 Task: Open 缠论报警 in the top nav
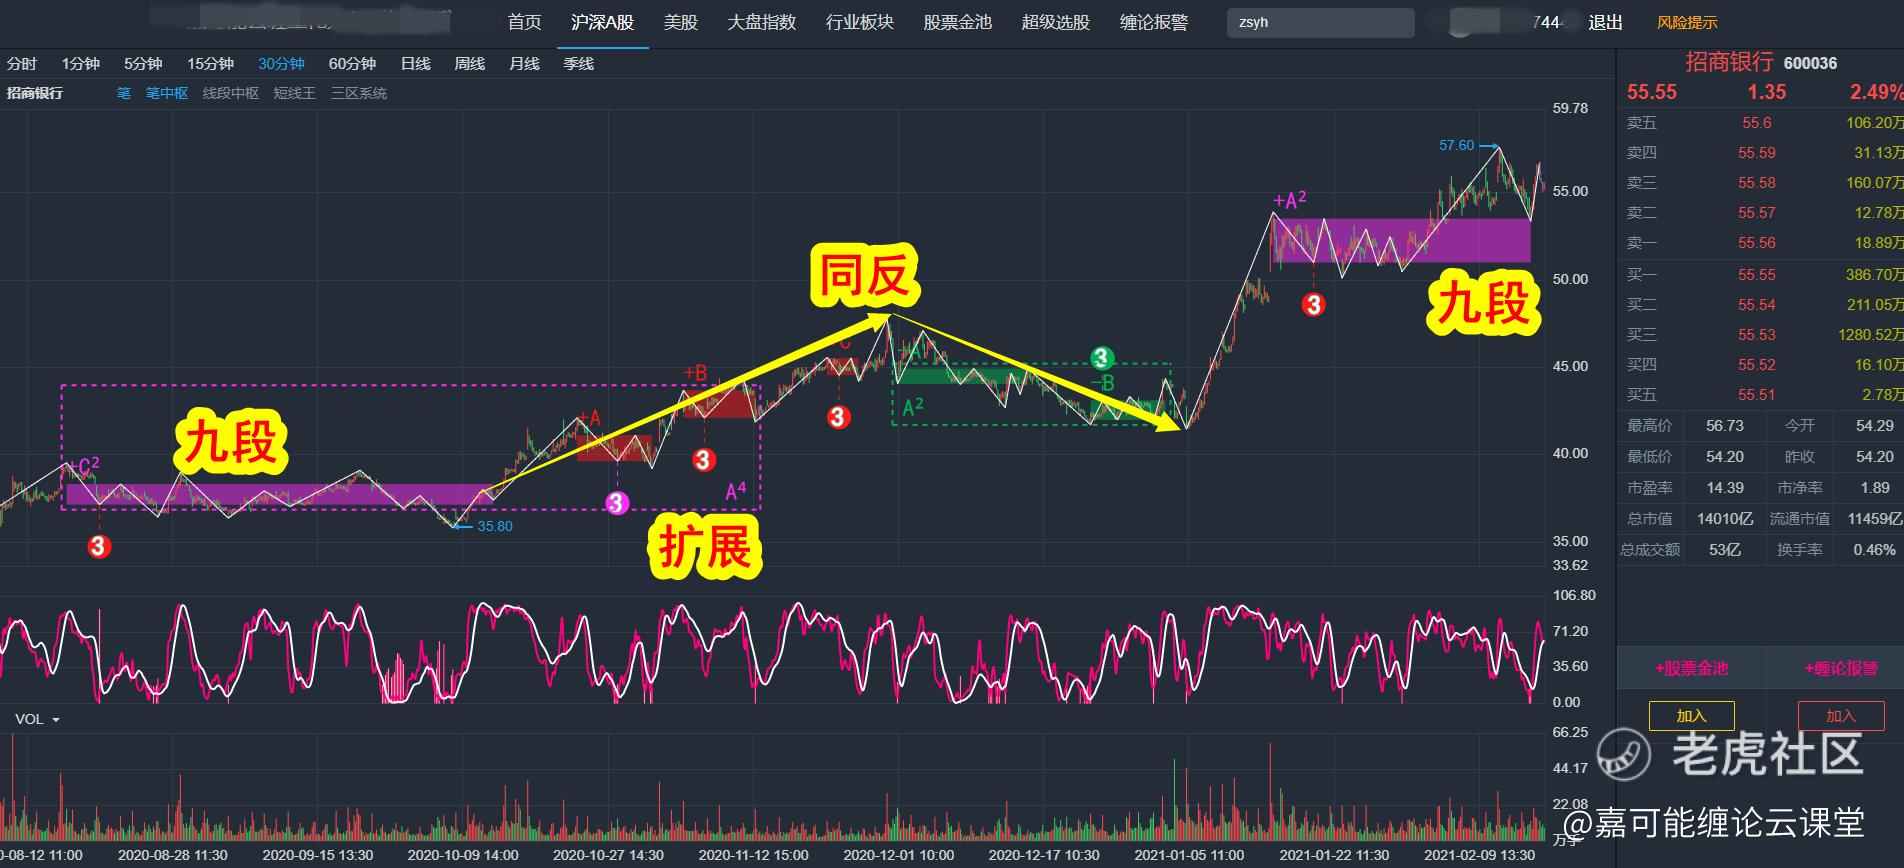(1153, 22)
